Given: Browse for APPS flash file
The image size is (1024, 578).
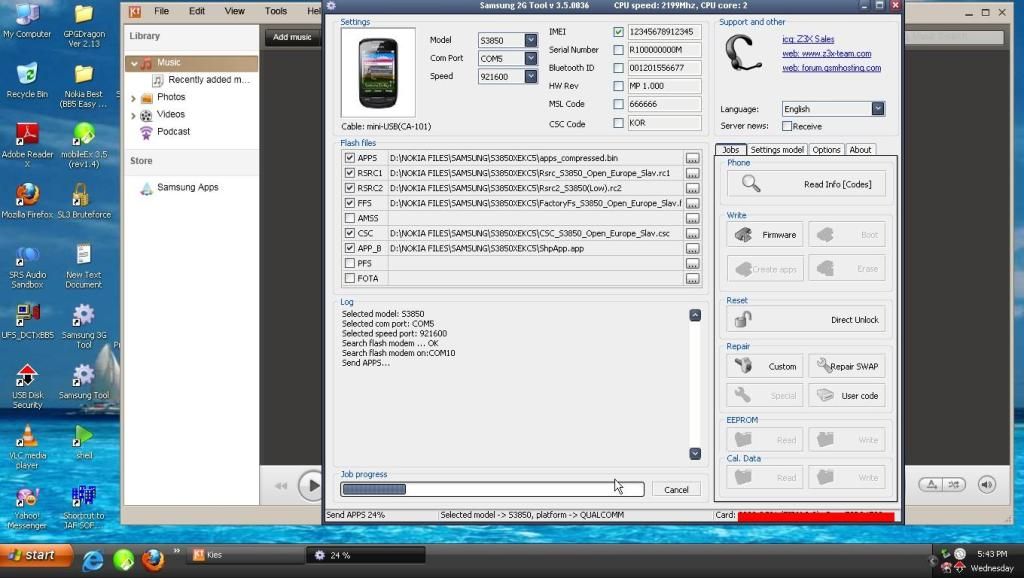Looking at the screenshot, I should coord(692,158).
